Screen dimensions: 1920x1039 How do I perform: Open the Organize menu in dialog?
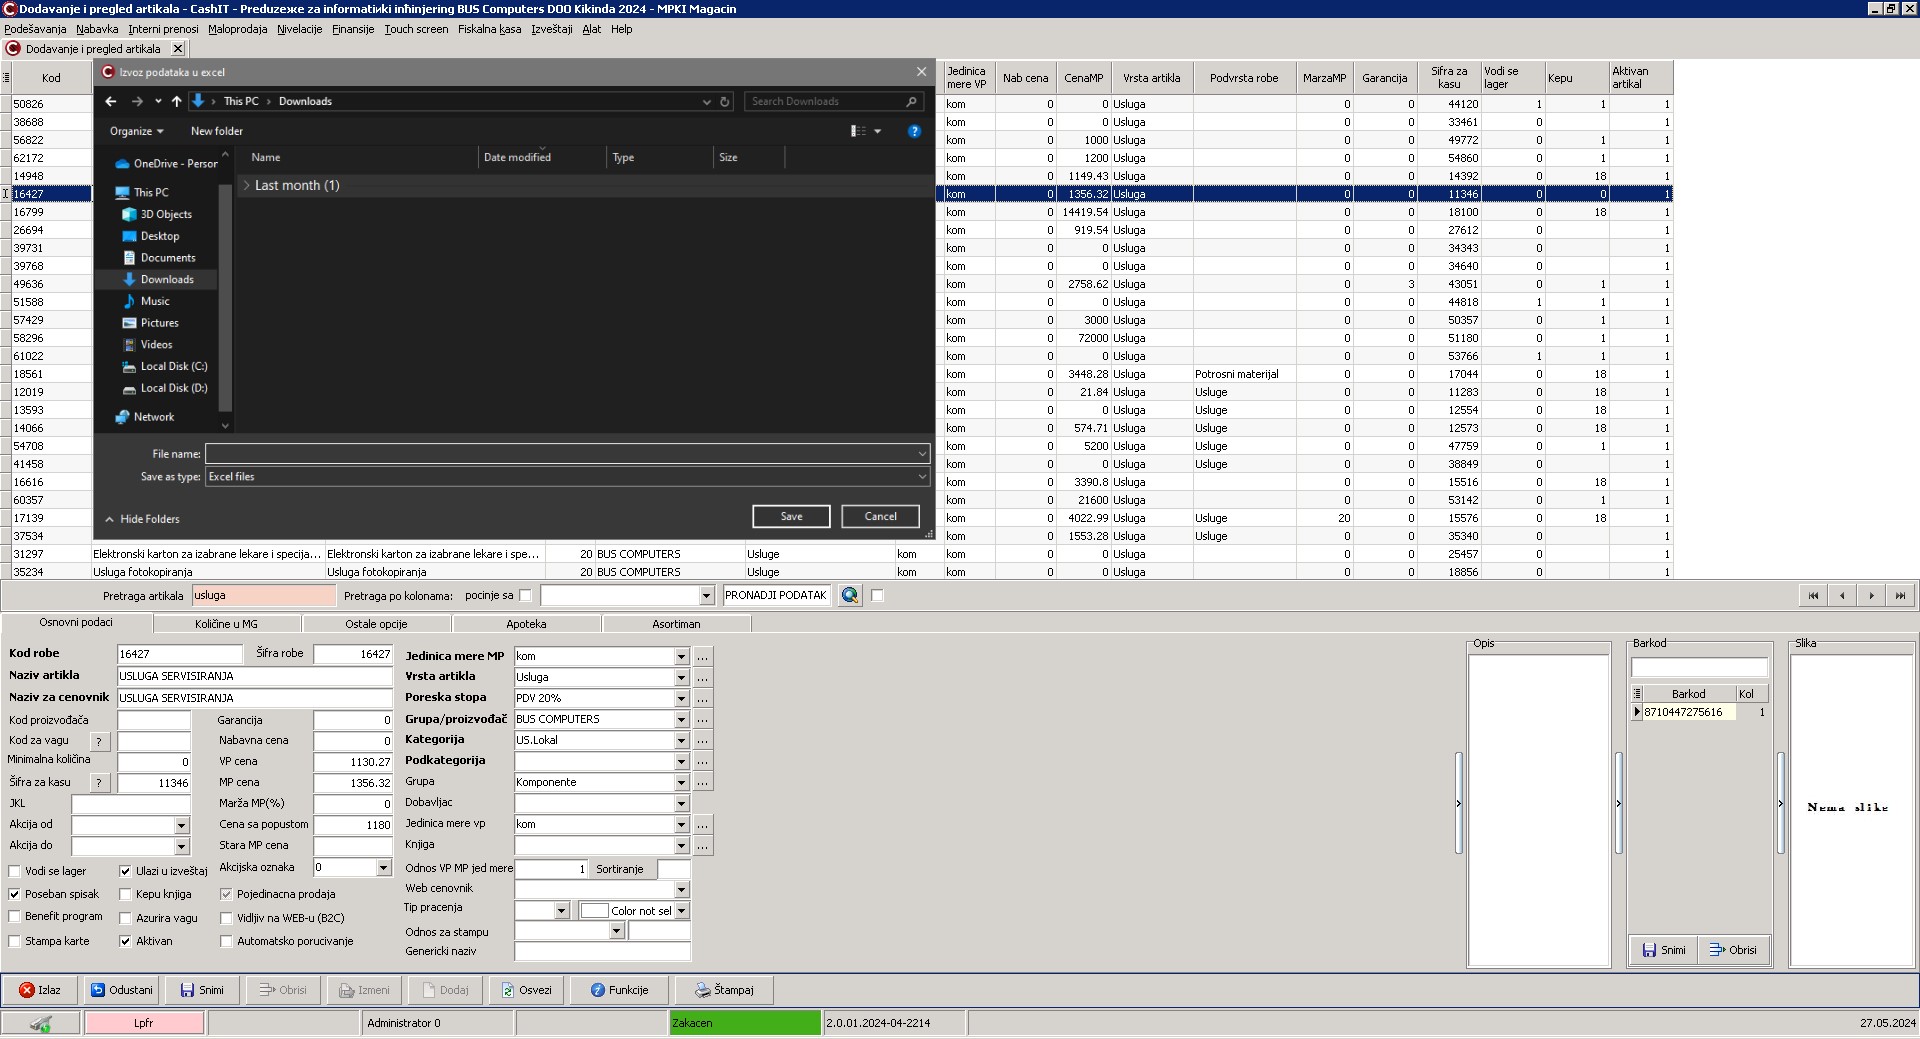[x=136, y=131]
